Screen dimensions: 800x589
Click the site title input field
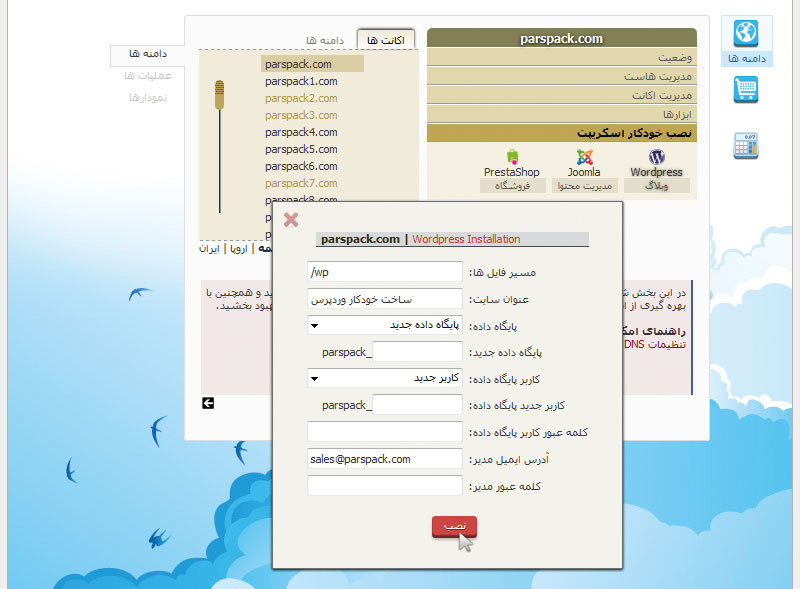(x=385, y=299)
